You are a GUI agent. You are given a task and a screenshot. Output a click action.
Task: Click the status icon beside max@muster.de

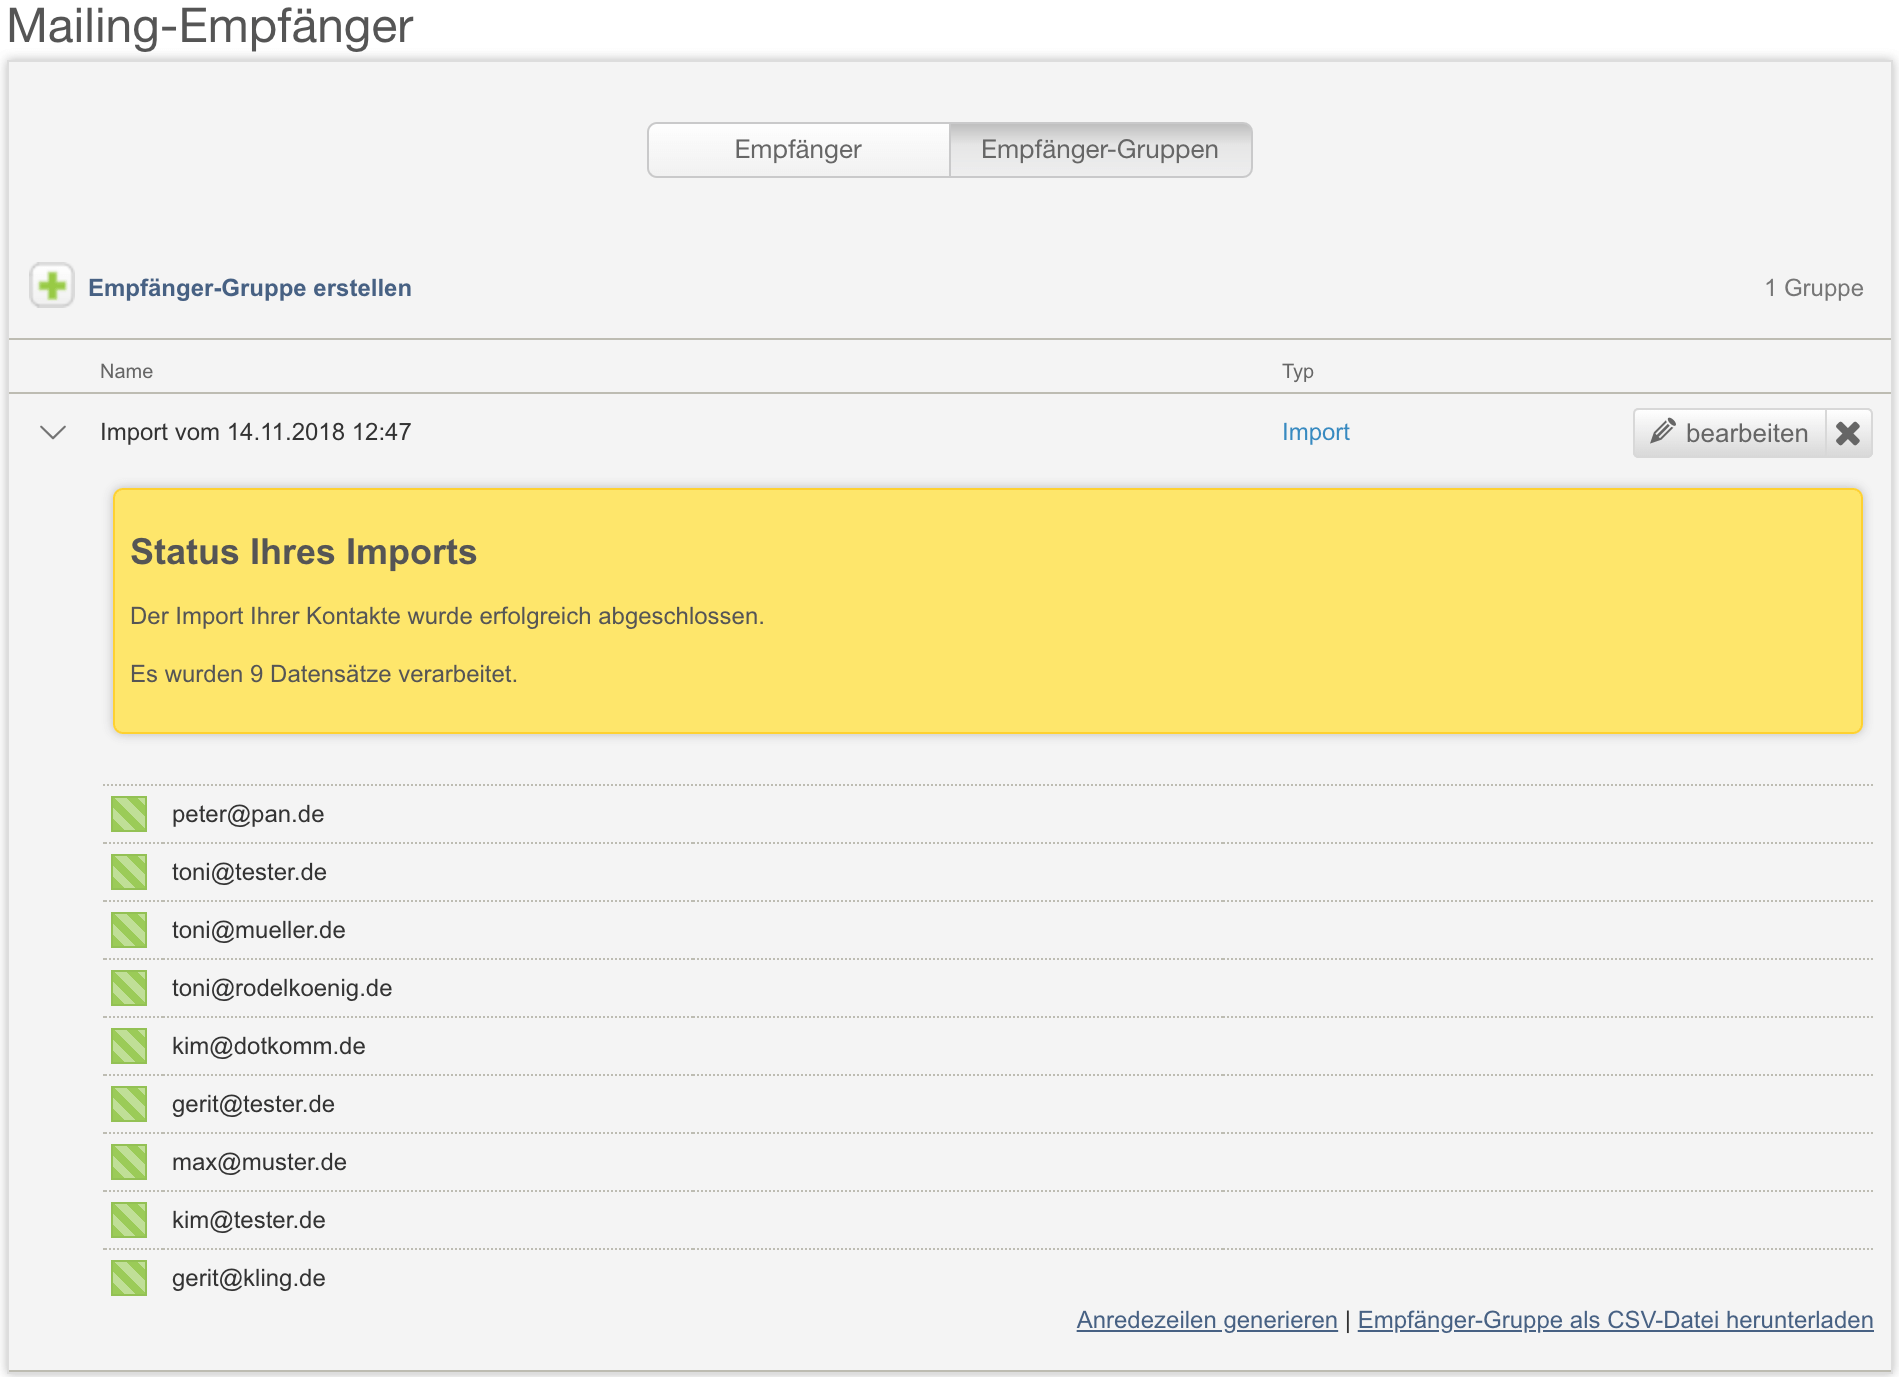click(129, 1162)
